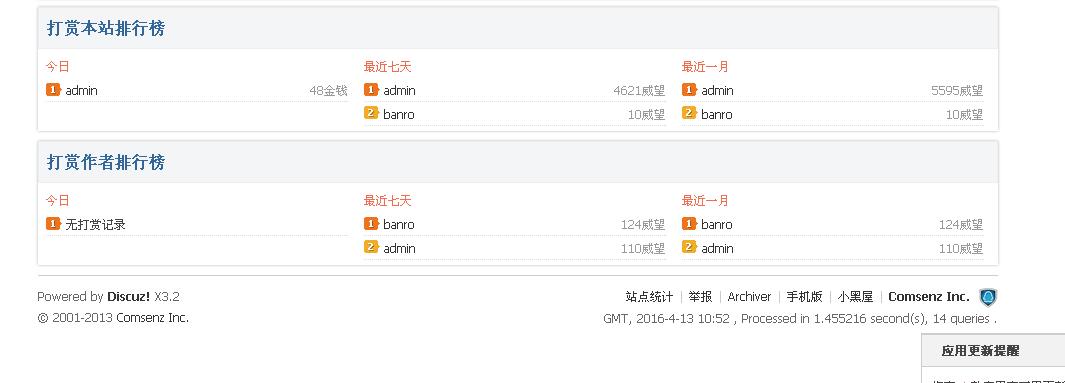Switch to 手机版 mobile version

[x=804, y=297]
